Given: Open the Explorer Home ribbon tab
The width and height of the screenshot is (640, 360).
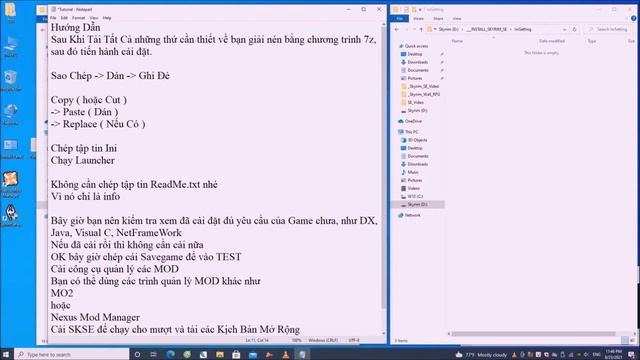Looking at the screenshot, I should tap(418, 18).
